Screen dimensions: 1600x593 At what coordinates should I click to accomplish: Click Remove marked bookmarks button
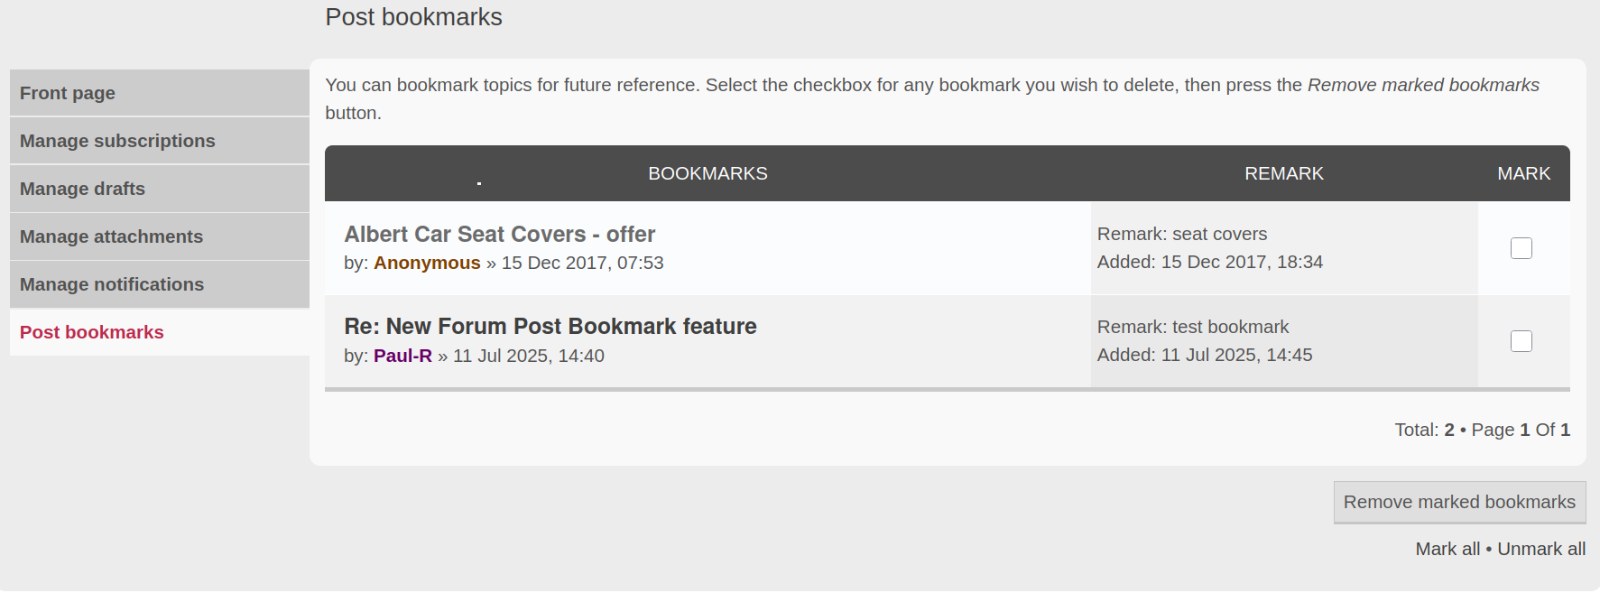click(1460, 502)
